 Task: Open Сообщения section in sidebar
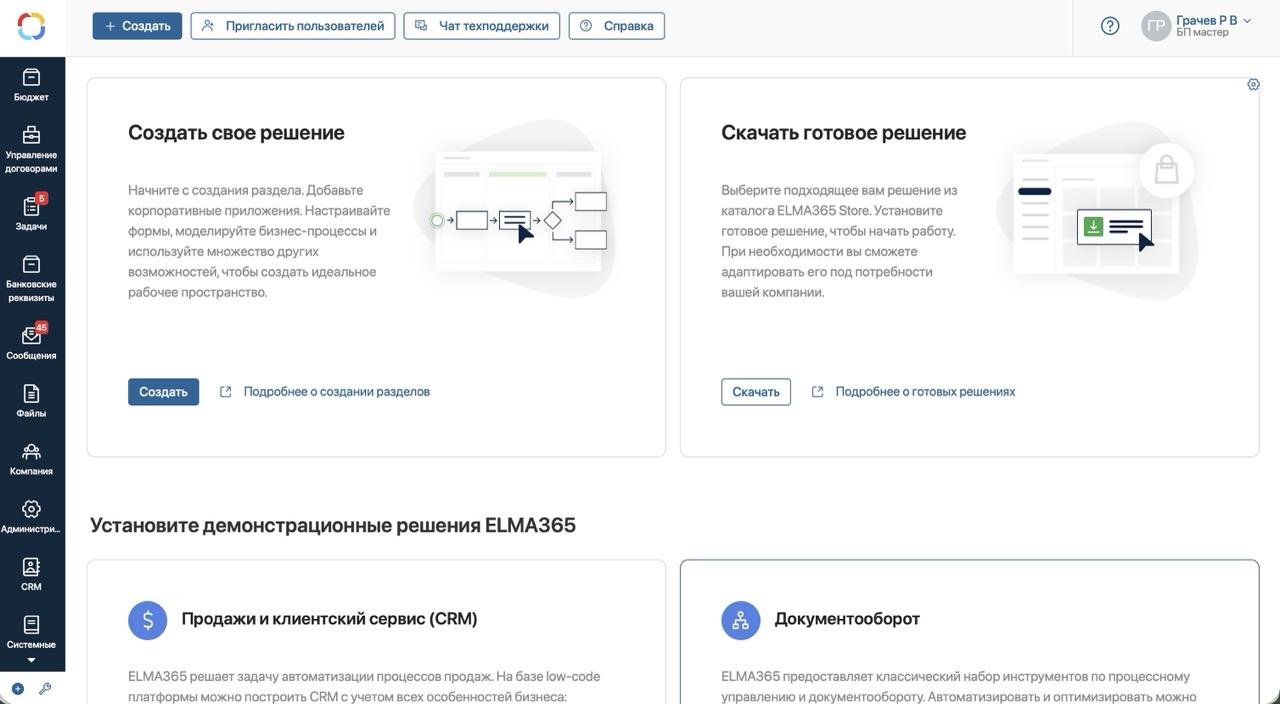31,342
